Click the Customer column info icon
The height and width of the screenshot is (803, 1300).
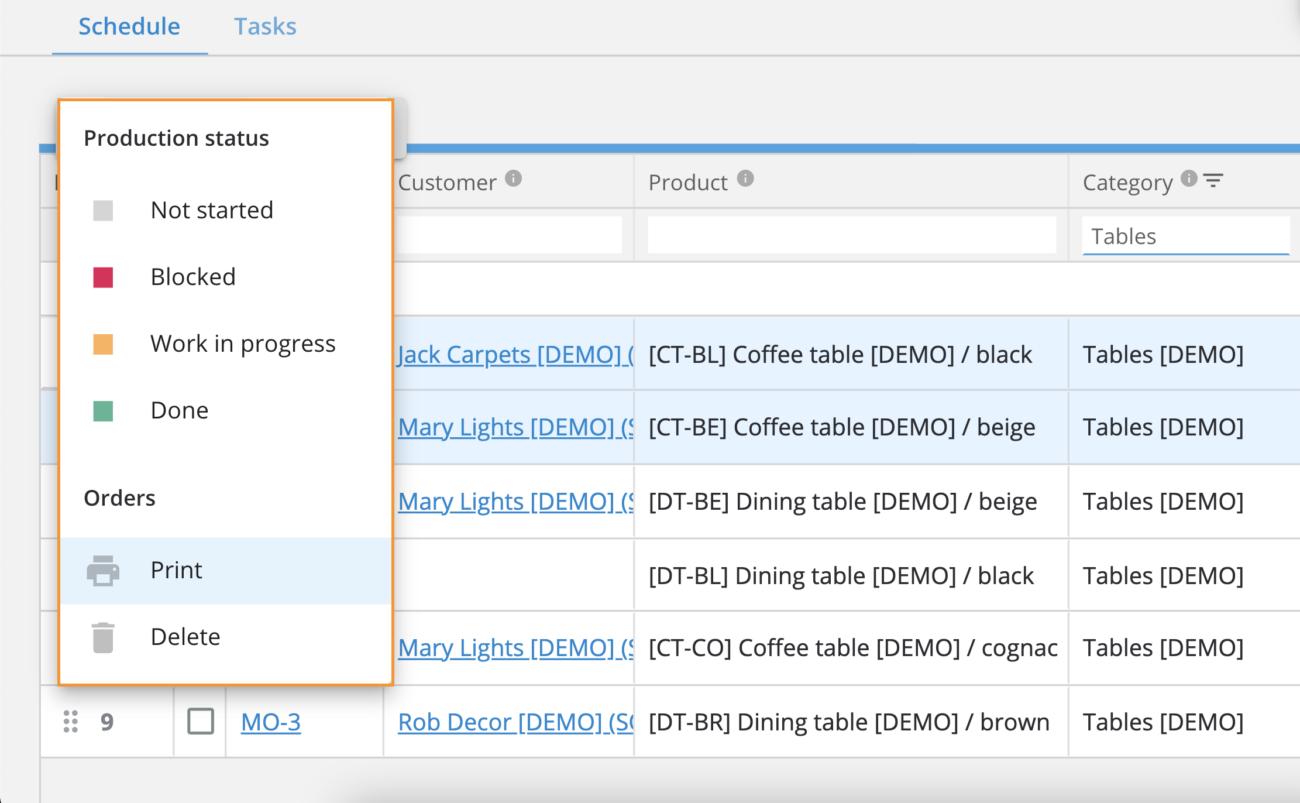(513, 179)
